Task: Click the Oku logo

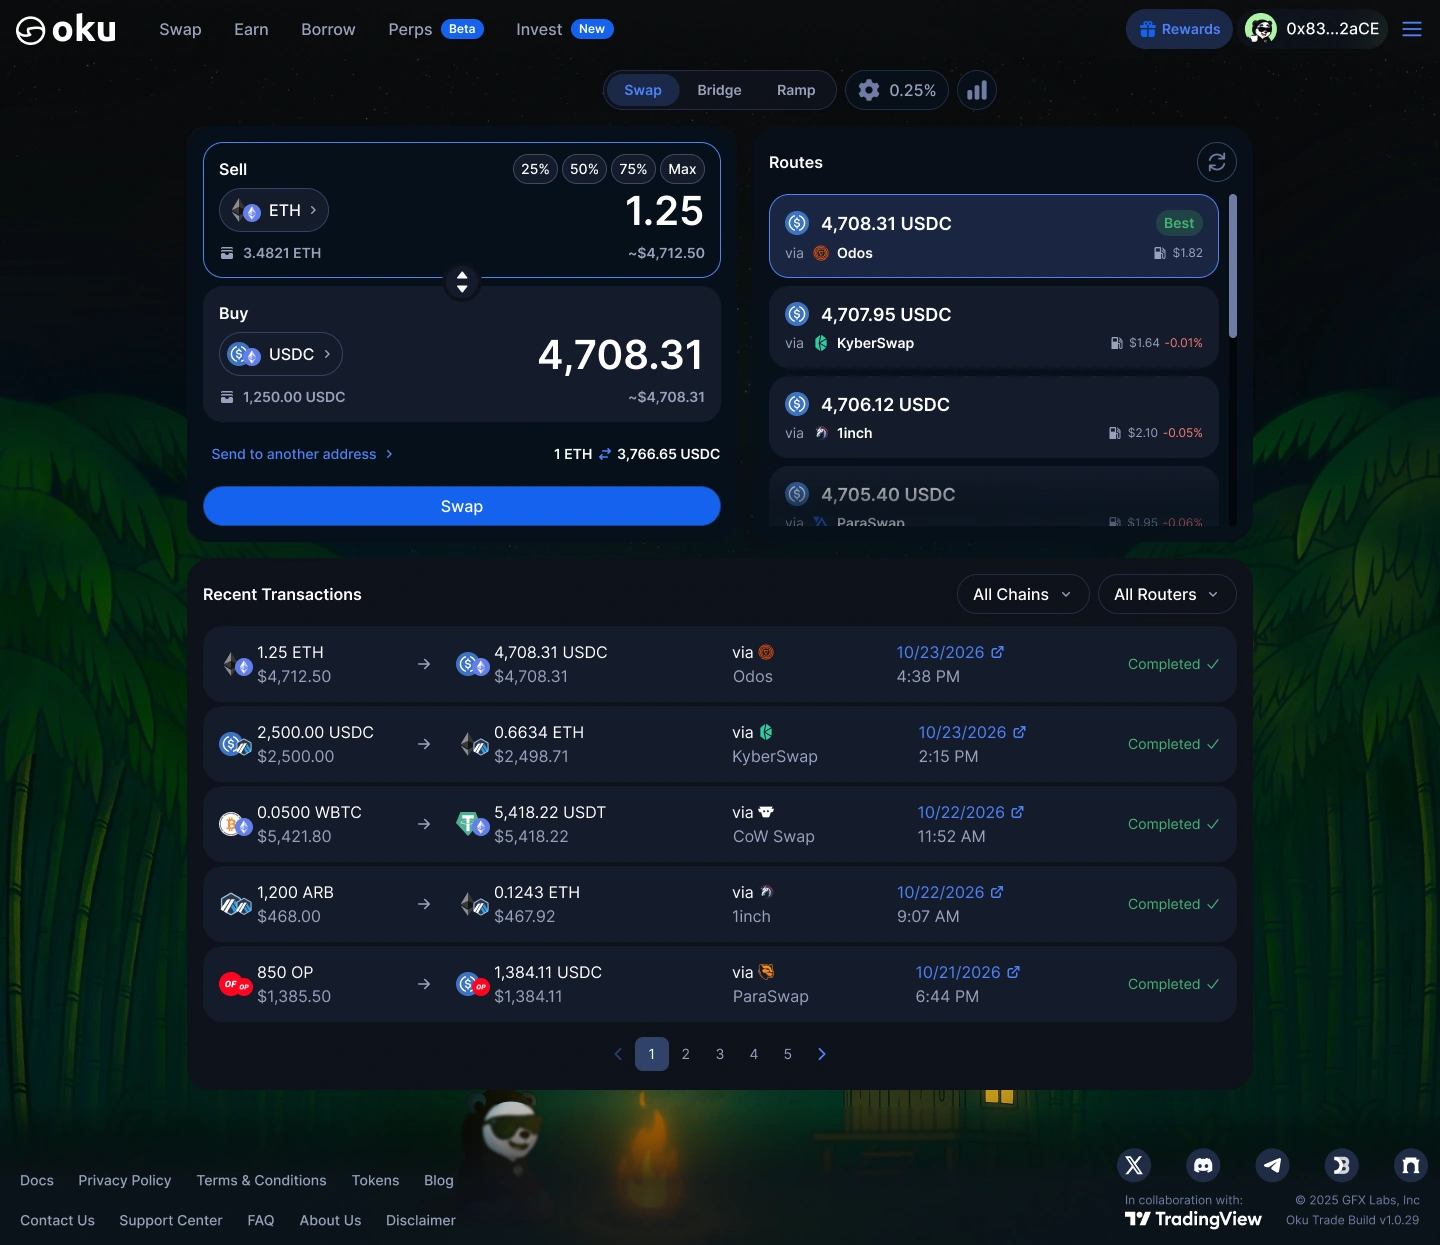Action: coord(66,30)
